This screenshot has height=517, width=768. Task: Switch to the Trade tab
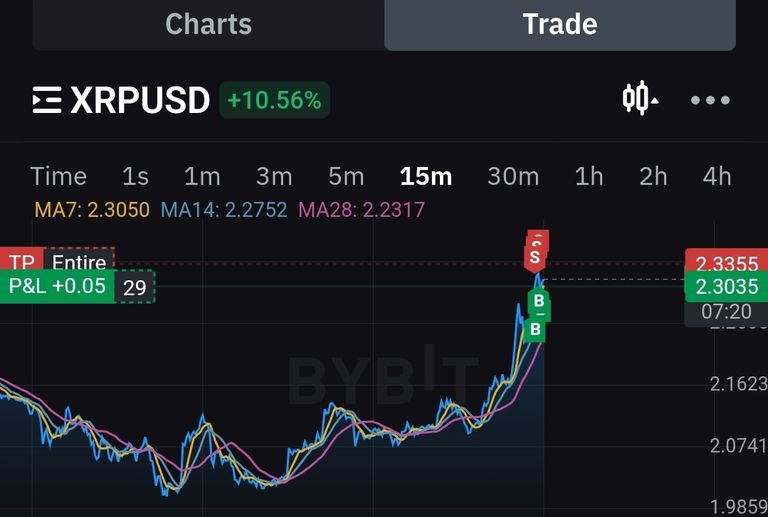[560, 24]
